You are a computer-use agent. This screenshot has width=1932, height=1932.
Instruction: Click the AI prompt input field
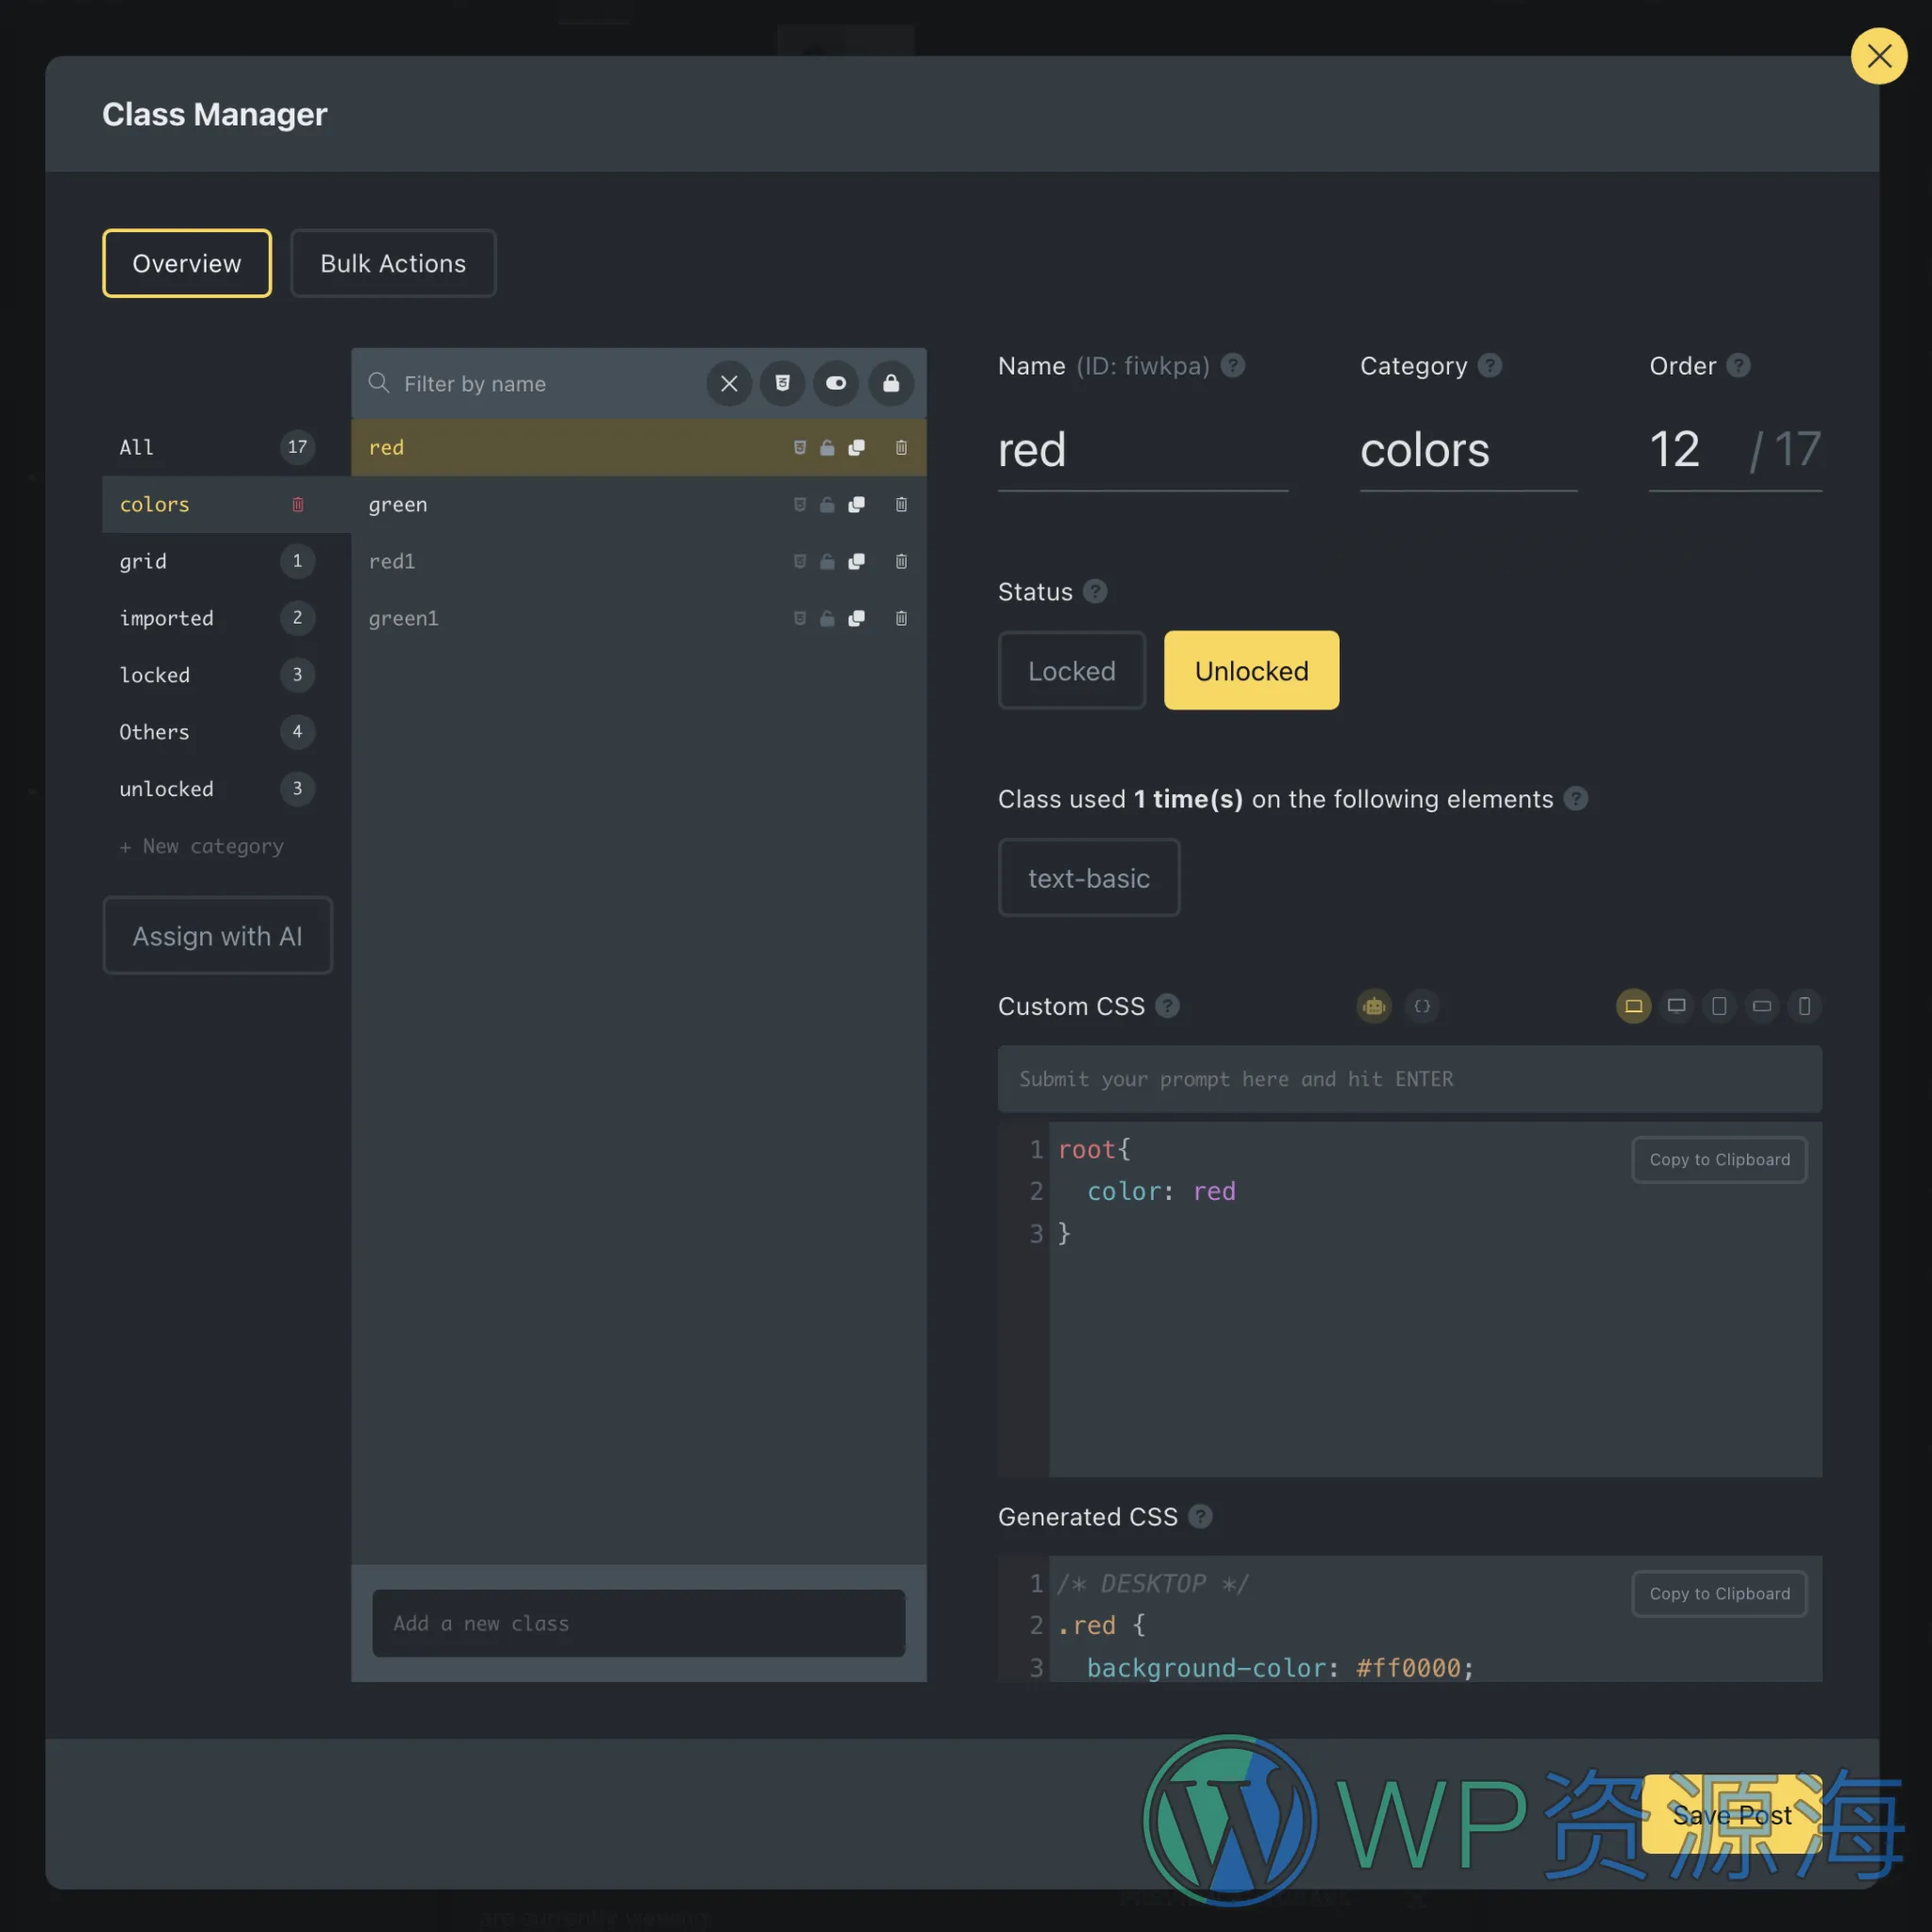coord(1410,1079)
